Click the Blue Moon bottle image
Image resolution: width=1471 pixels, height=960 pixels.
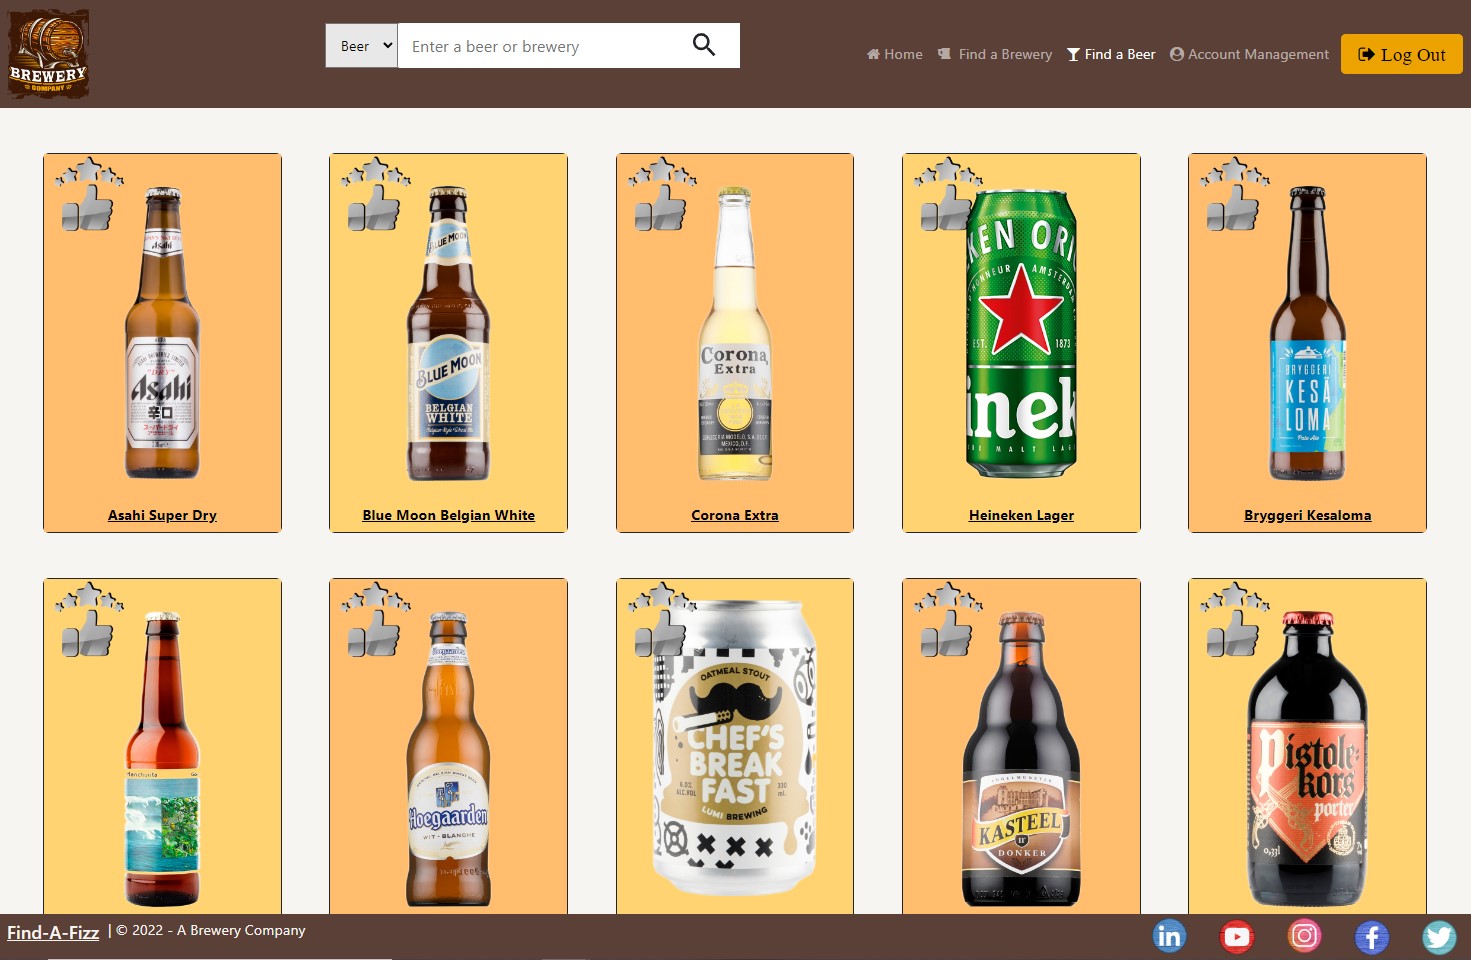(x=448, y=332)
